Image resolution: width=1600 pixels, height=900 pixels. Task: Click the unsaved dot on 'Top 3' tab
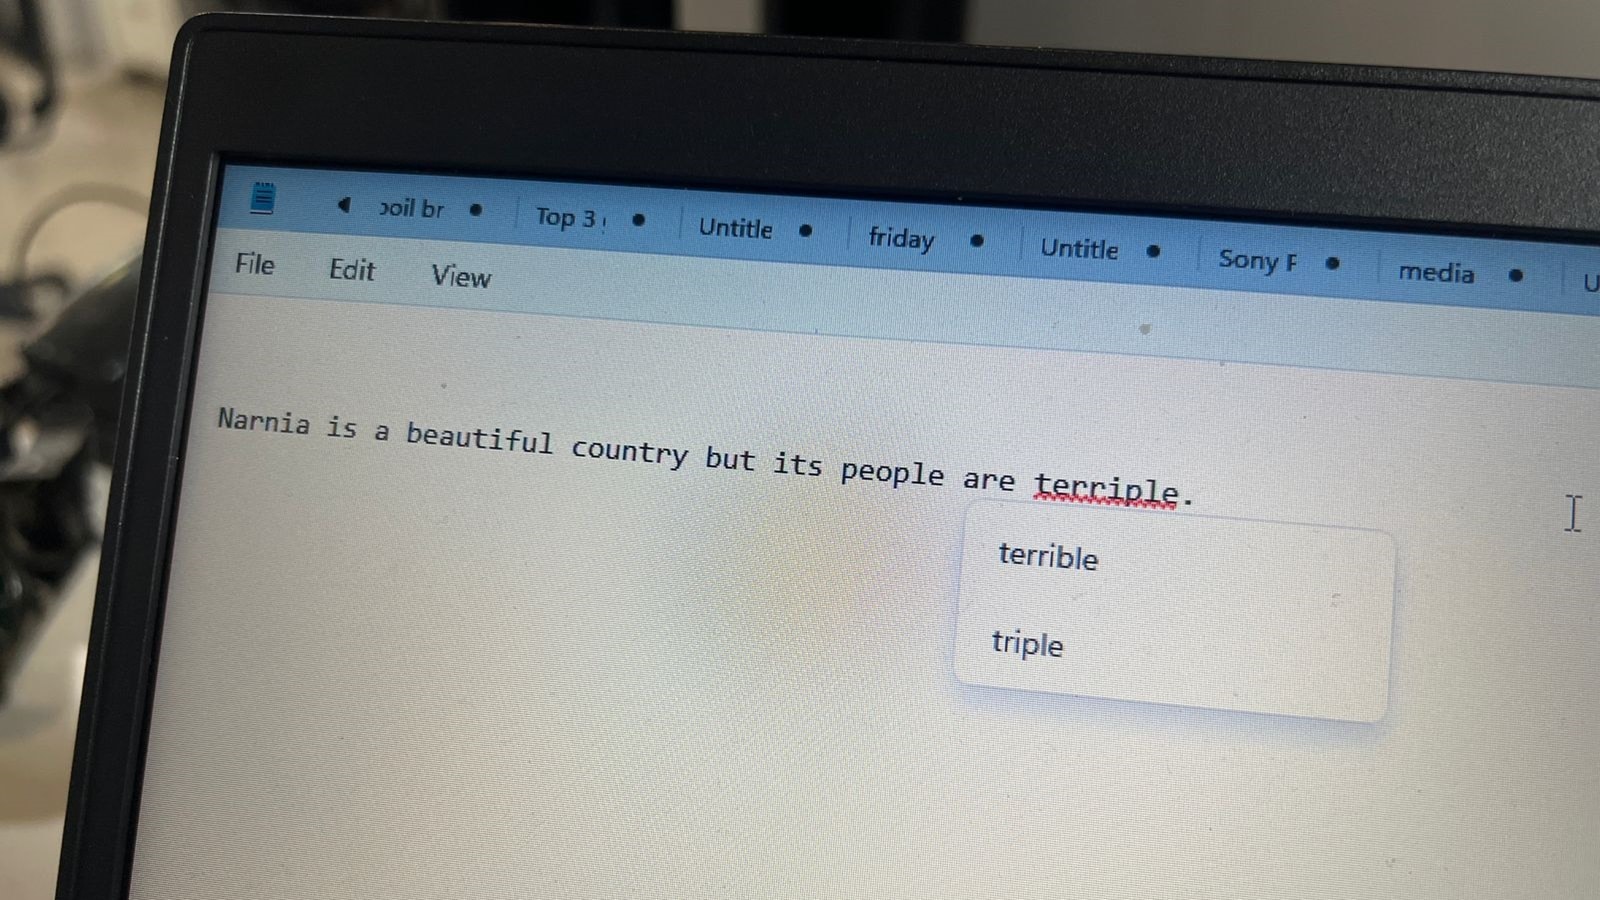click(x=639, y=220)
